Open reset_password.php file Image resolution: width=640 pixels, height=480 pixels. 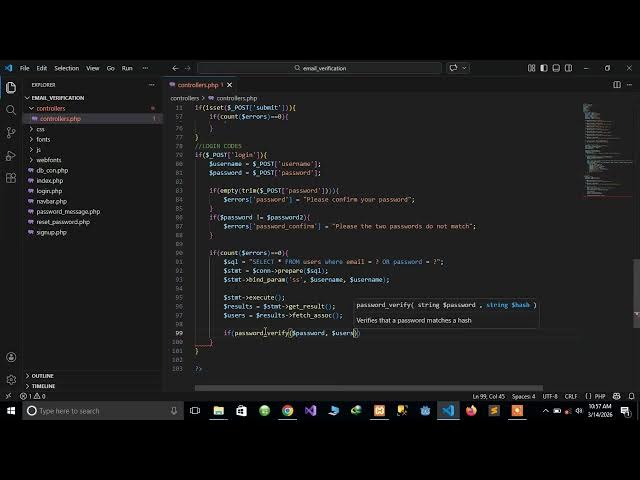(x=63, y=222)
